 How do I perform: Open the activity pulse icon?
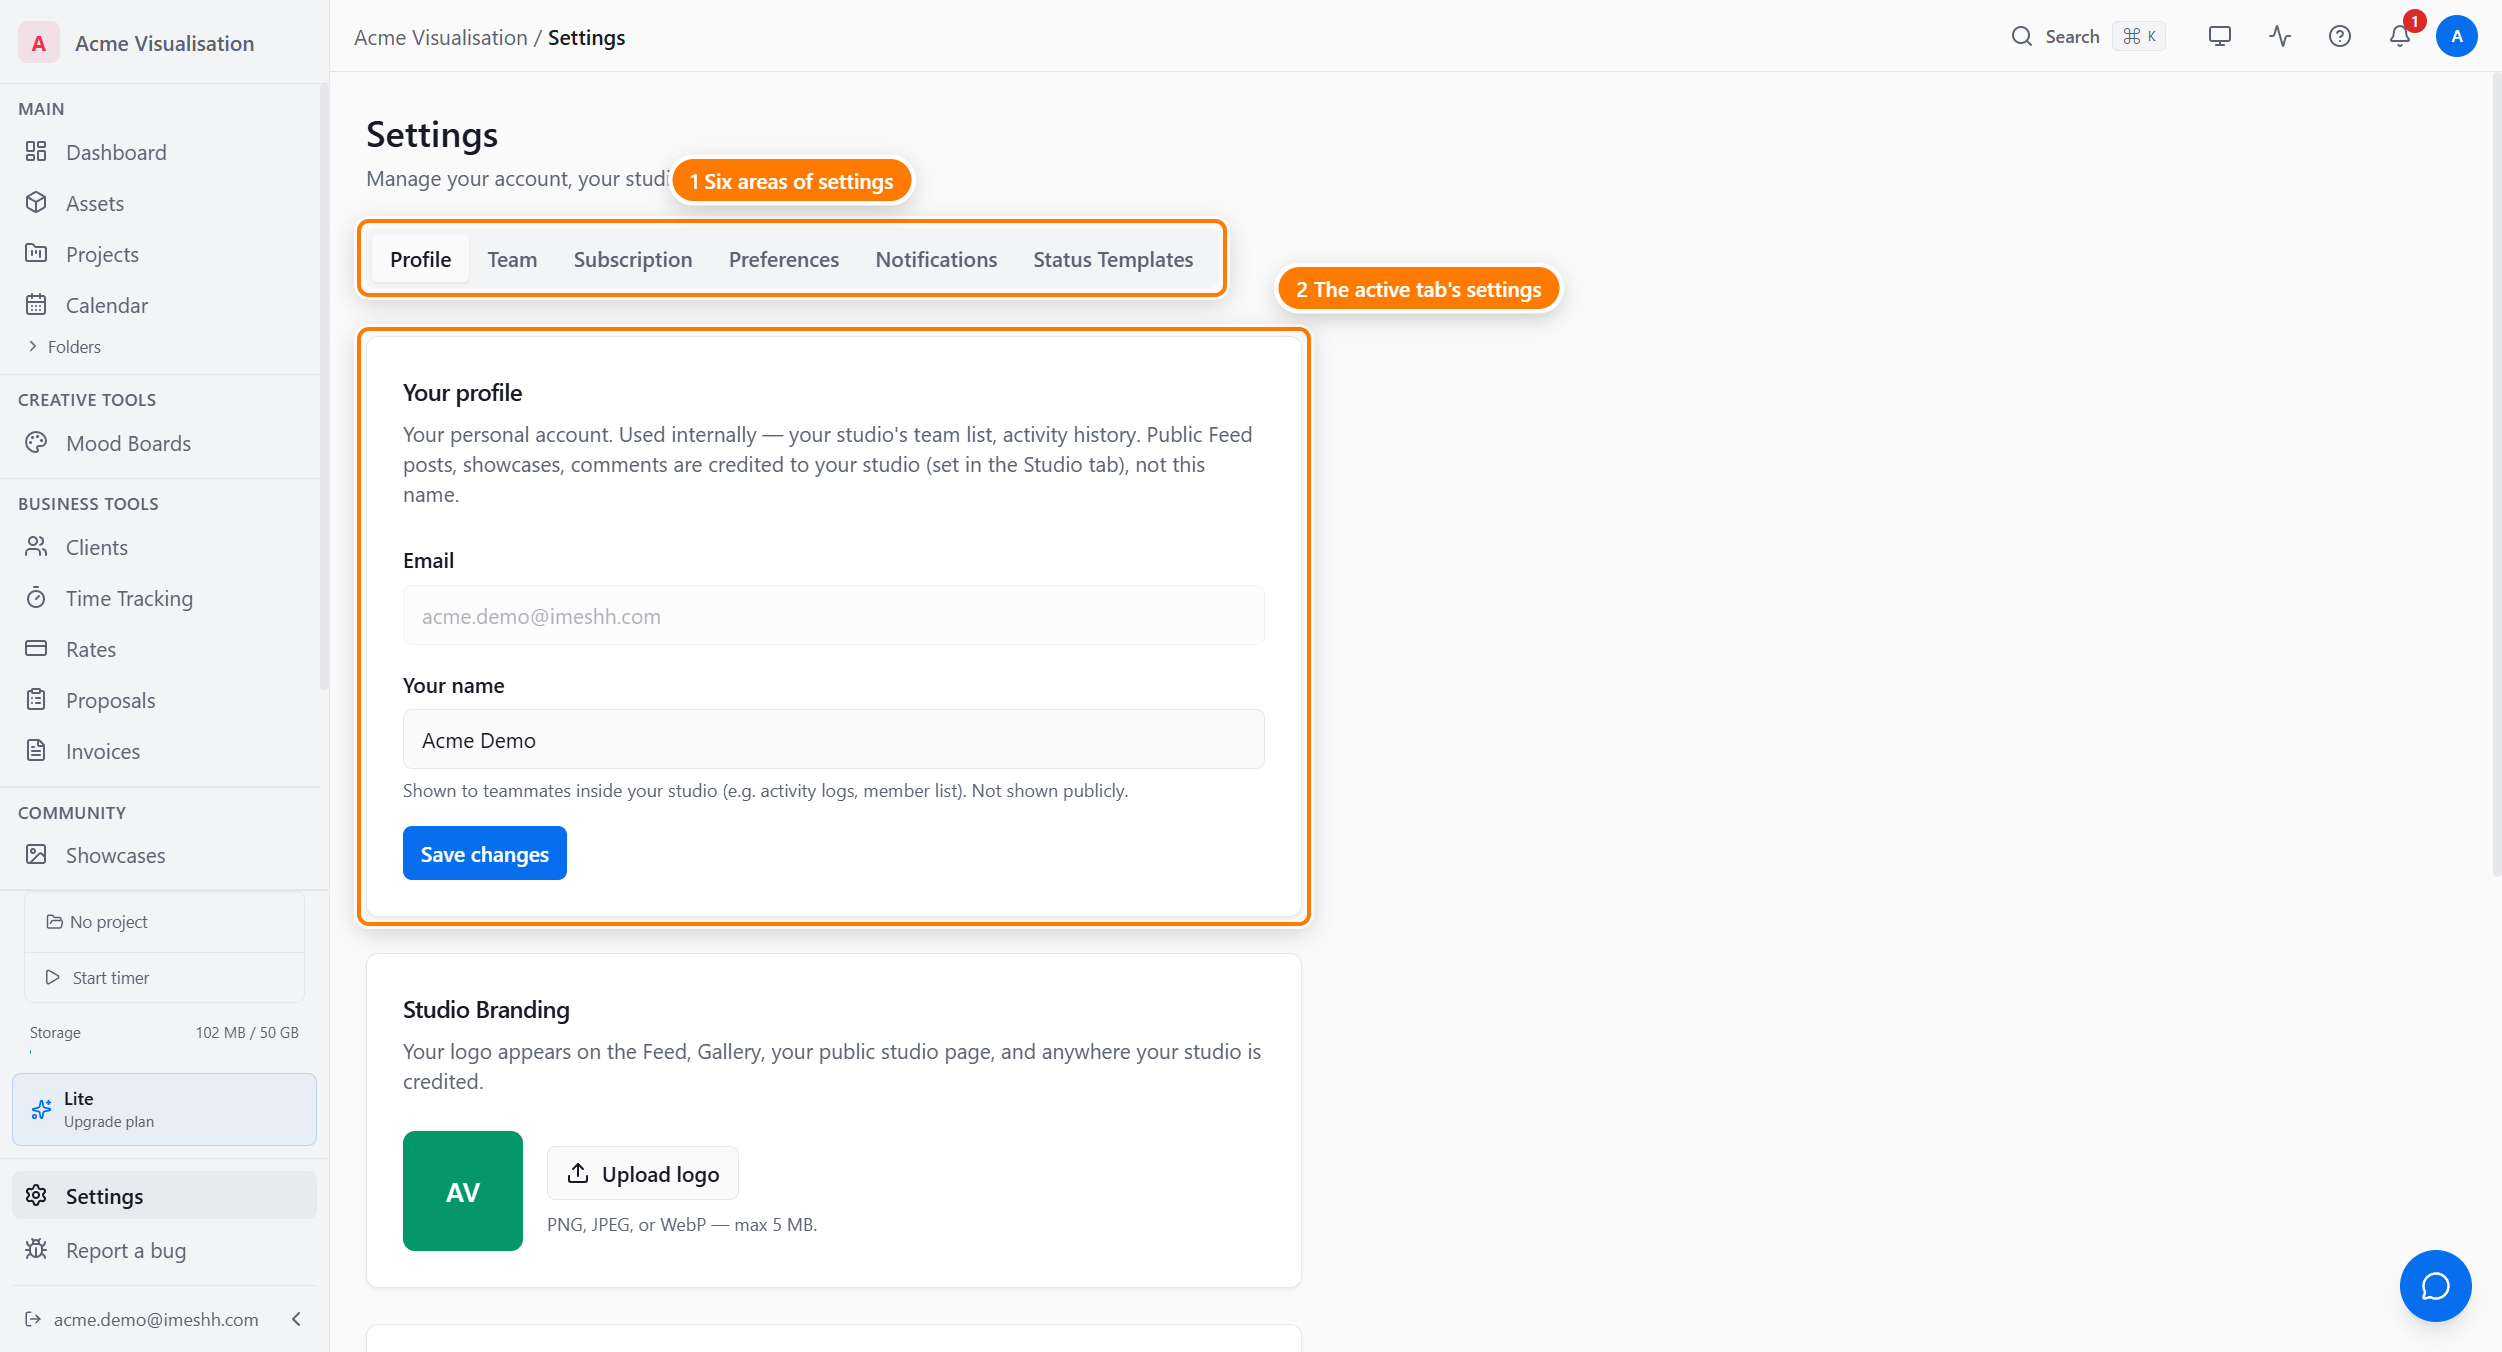(x=2280, y=36)
